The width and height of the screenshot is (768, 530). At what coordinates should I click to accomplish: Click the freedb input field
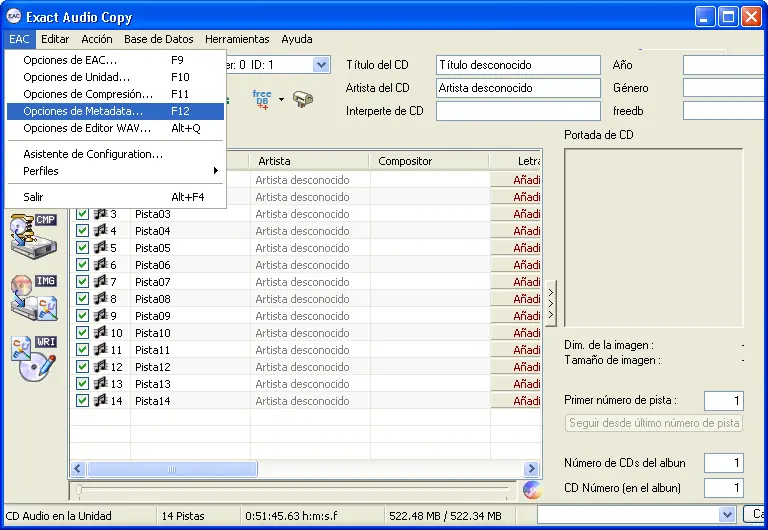[x=725, y=111]
